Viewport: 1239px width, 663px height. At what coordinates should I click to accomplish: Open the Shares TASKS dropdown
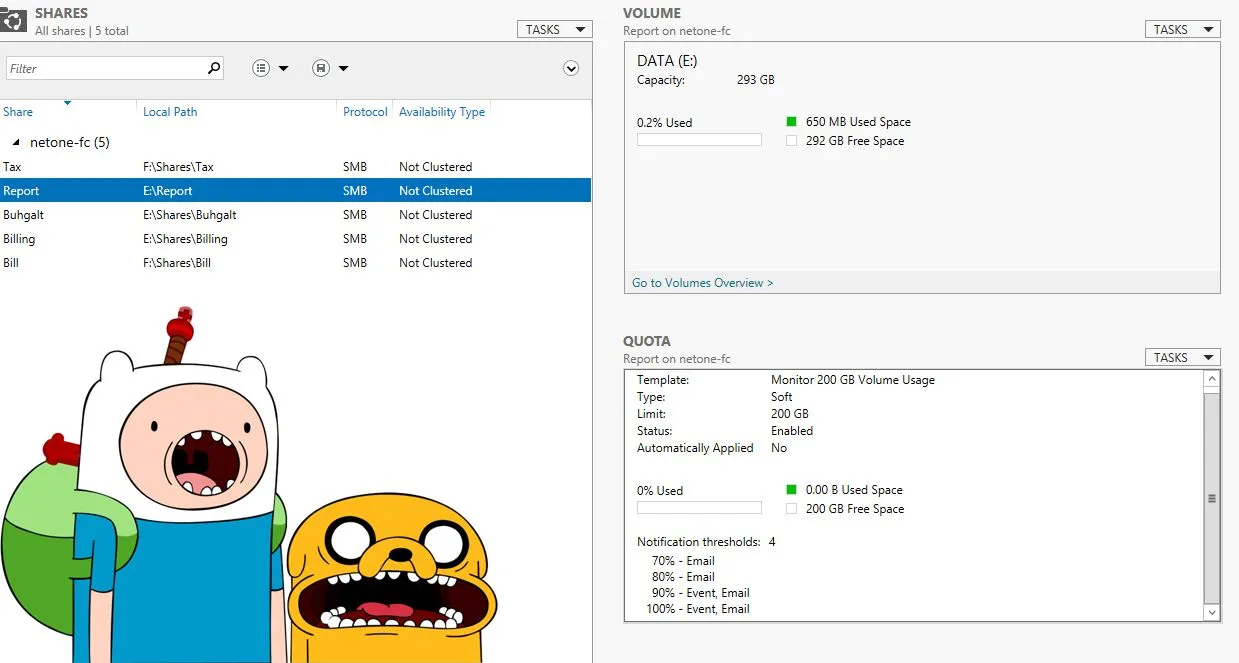click(555, 29)
